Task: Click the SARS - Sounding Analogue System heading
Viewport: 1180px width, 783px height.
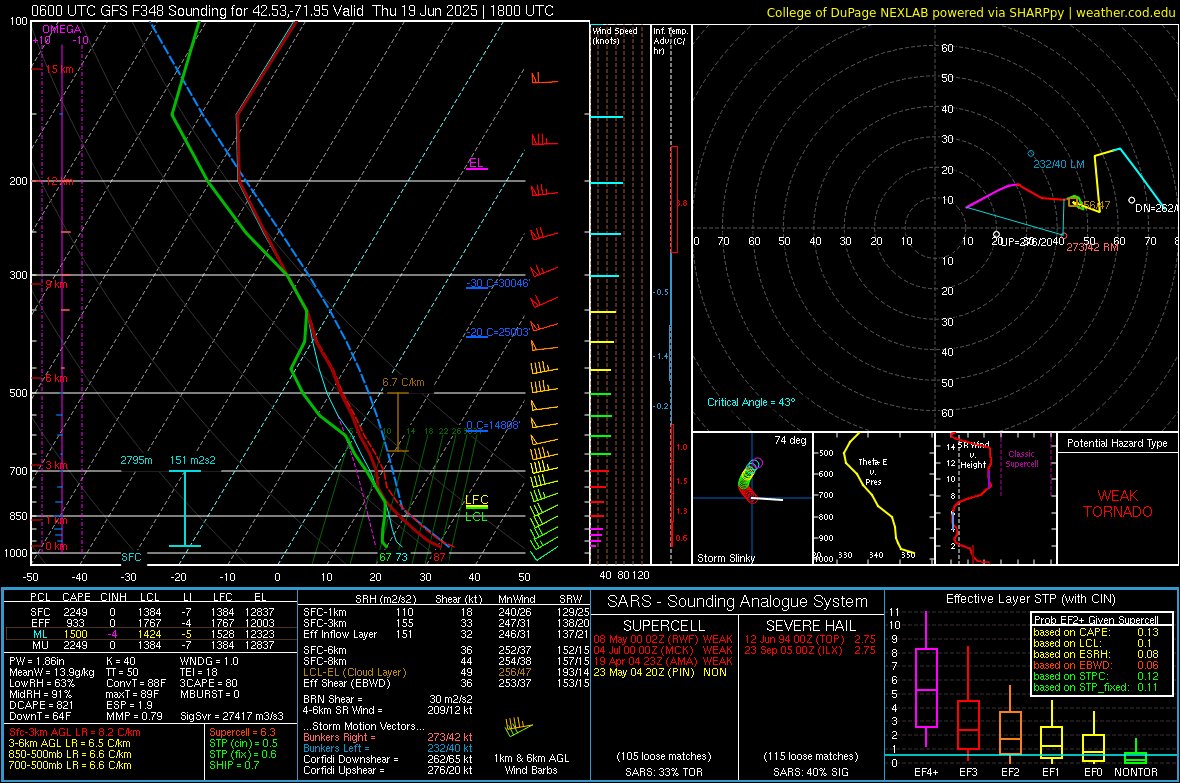Action: [738, 602]
